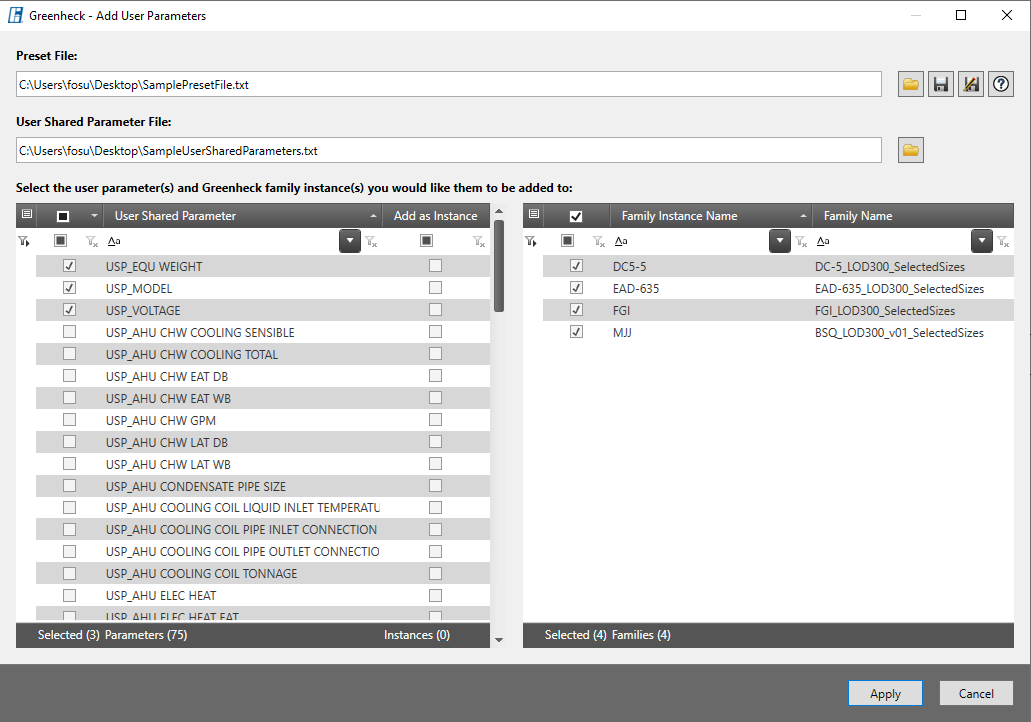1031x722 pixels.
Task: Uncheck USP_VOLTAGE parameter
Action: coord(69,310)
